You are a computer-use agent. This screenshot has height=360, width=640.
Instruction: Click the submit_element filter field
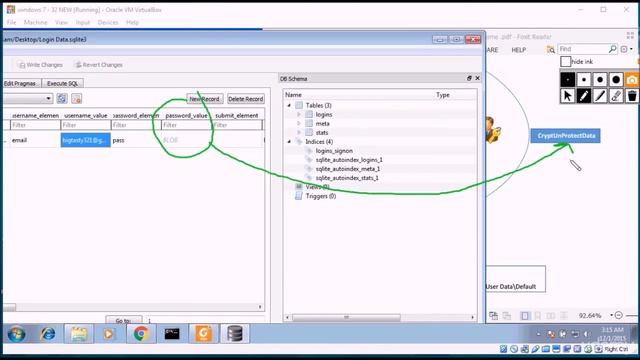237,125
